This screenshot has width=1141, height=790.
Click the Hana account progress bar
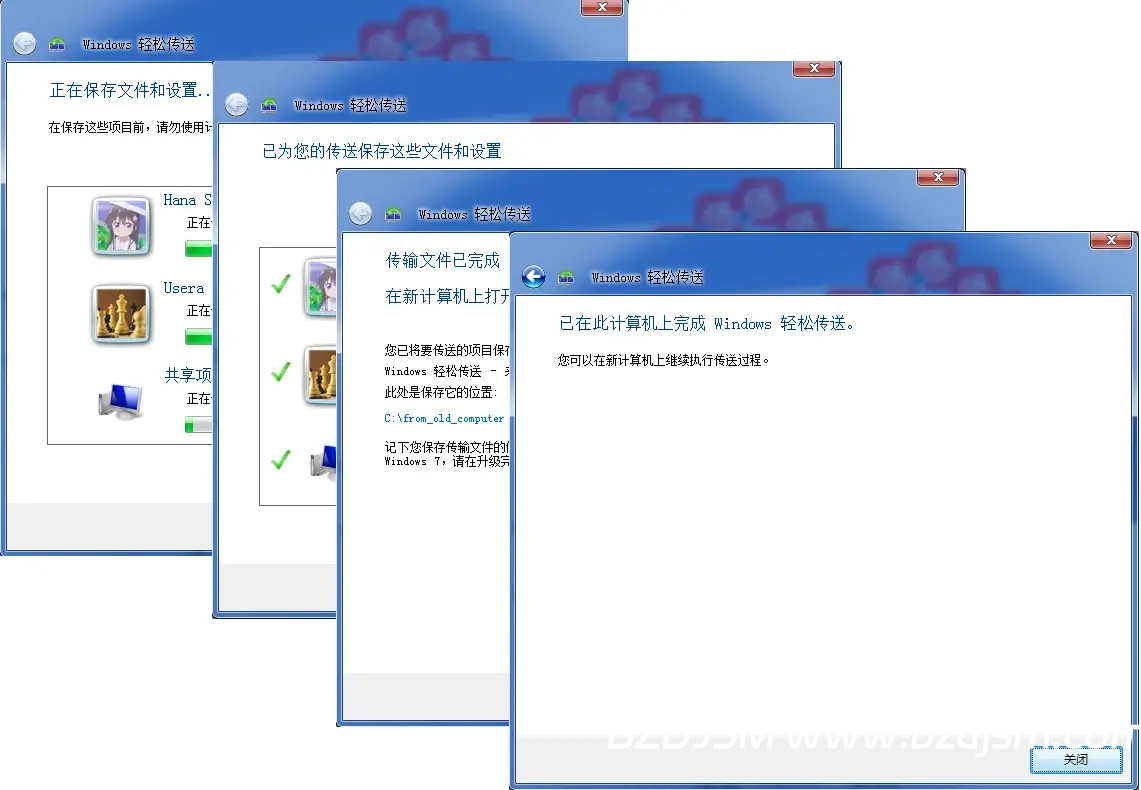[x=199, y=250]
